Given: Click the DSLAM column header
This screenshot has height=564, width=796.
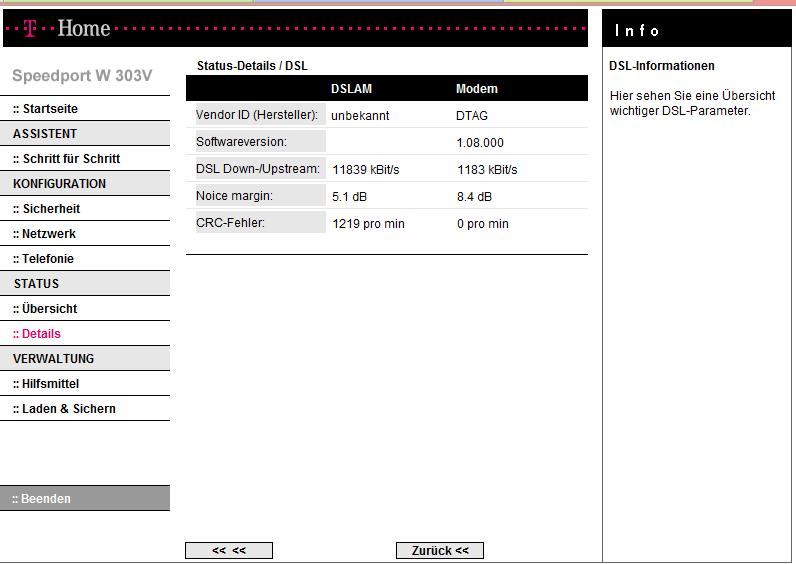Looking at the screenshot, I should click(351, 89).
